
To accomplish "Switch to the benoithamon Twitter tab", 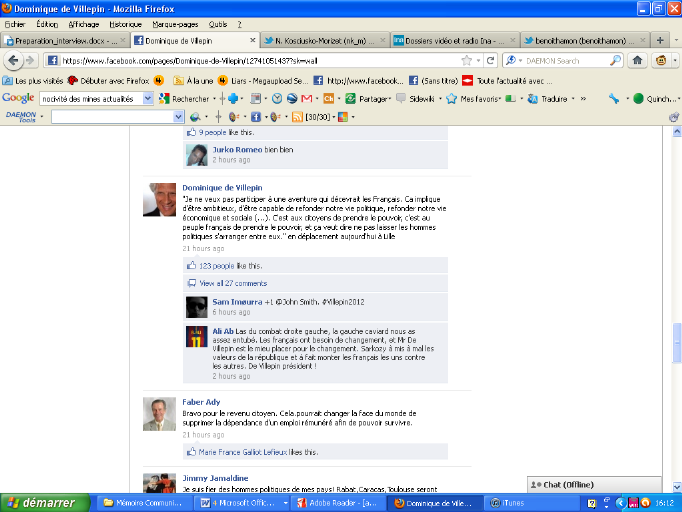I will (x=585, y=40).
